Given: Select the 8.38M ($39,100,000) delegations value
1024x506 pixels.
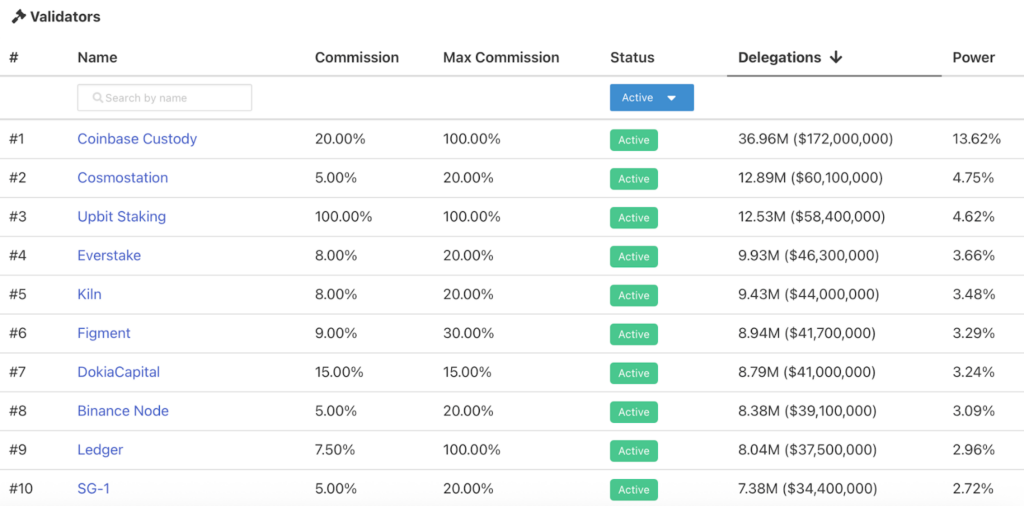Looking at the screenshot, I should pos(807,411).
